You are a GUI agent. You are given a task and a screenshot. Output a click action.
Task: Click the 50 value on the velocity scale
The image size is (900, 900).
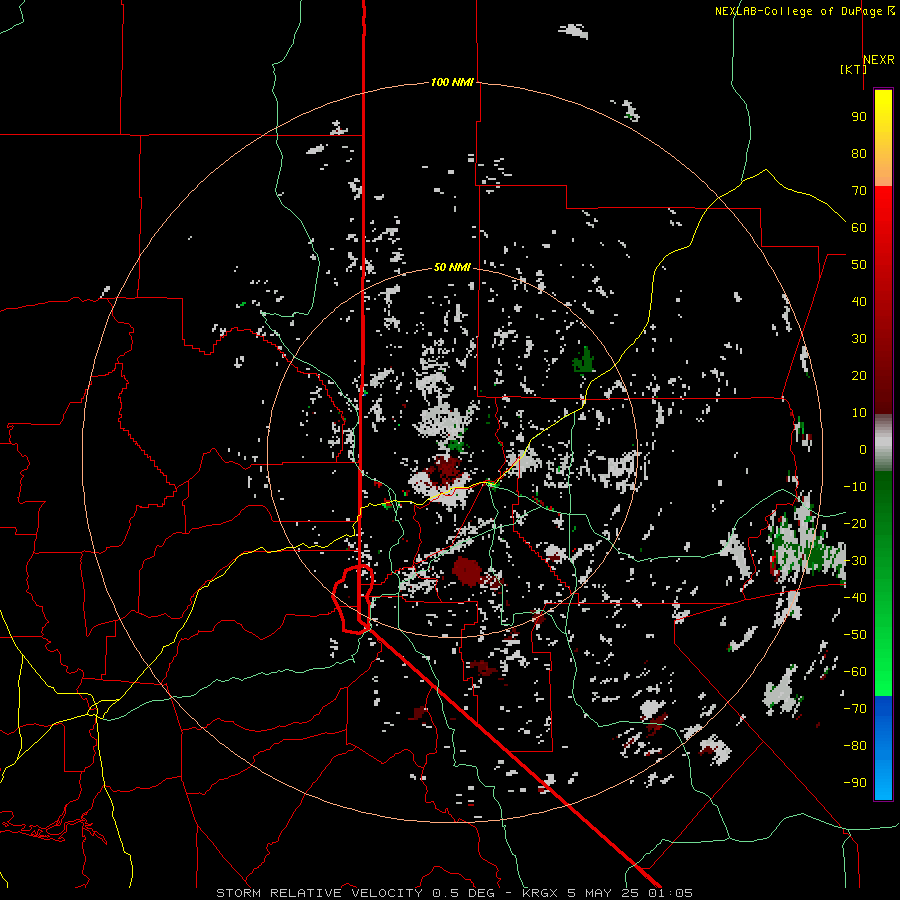click(859, 265)
